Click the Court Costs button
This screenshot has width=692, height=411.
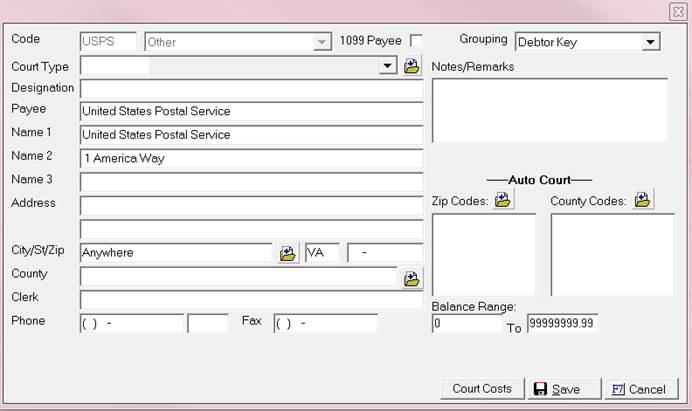pos(482,389)
